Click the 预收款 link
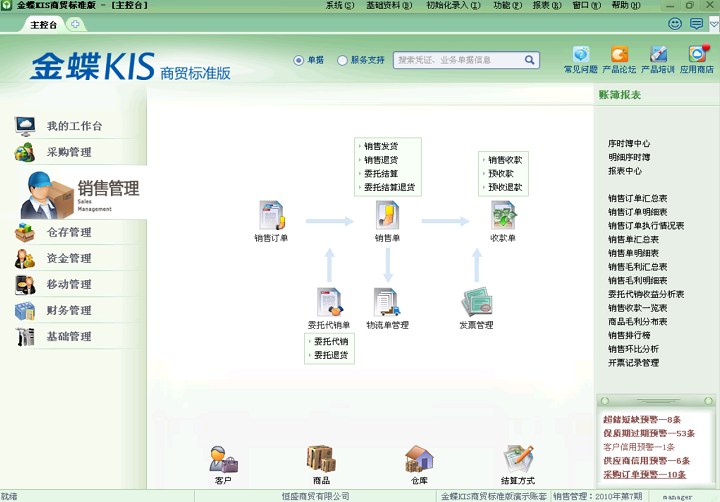720x502 pixels. click(501, 174)
